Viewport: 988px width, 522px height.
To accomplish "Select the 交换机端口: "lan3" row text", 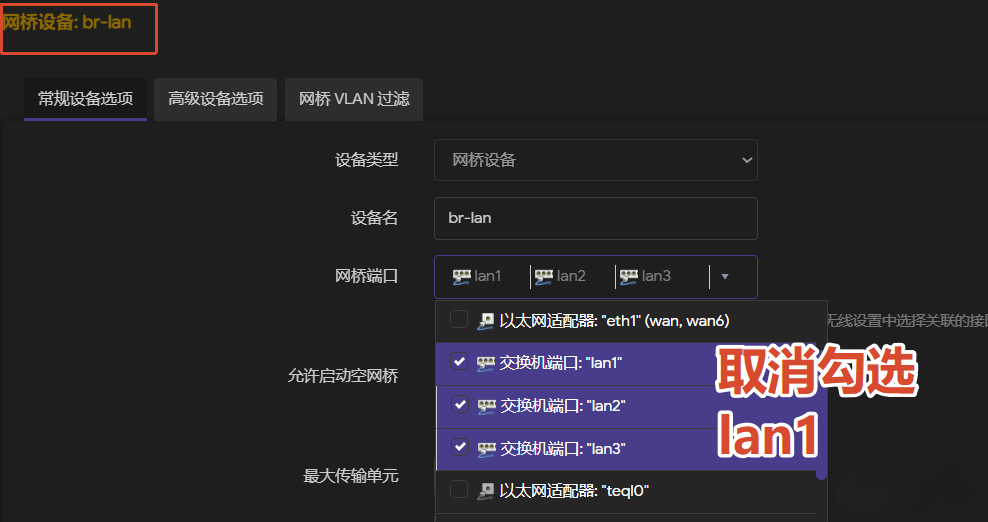I will (562, 449).
